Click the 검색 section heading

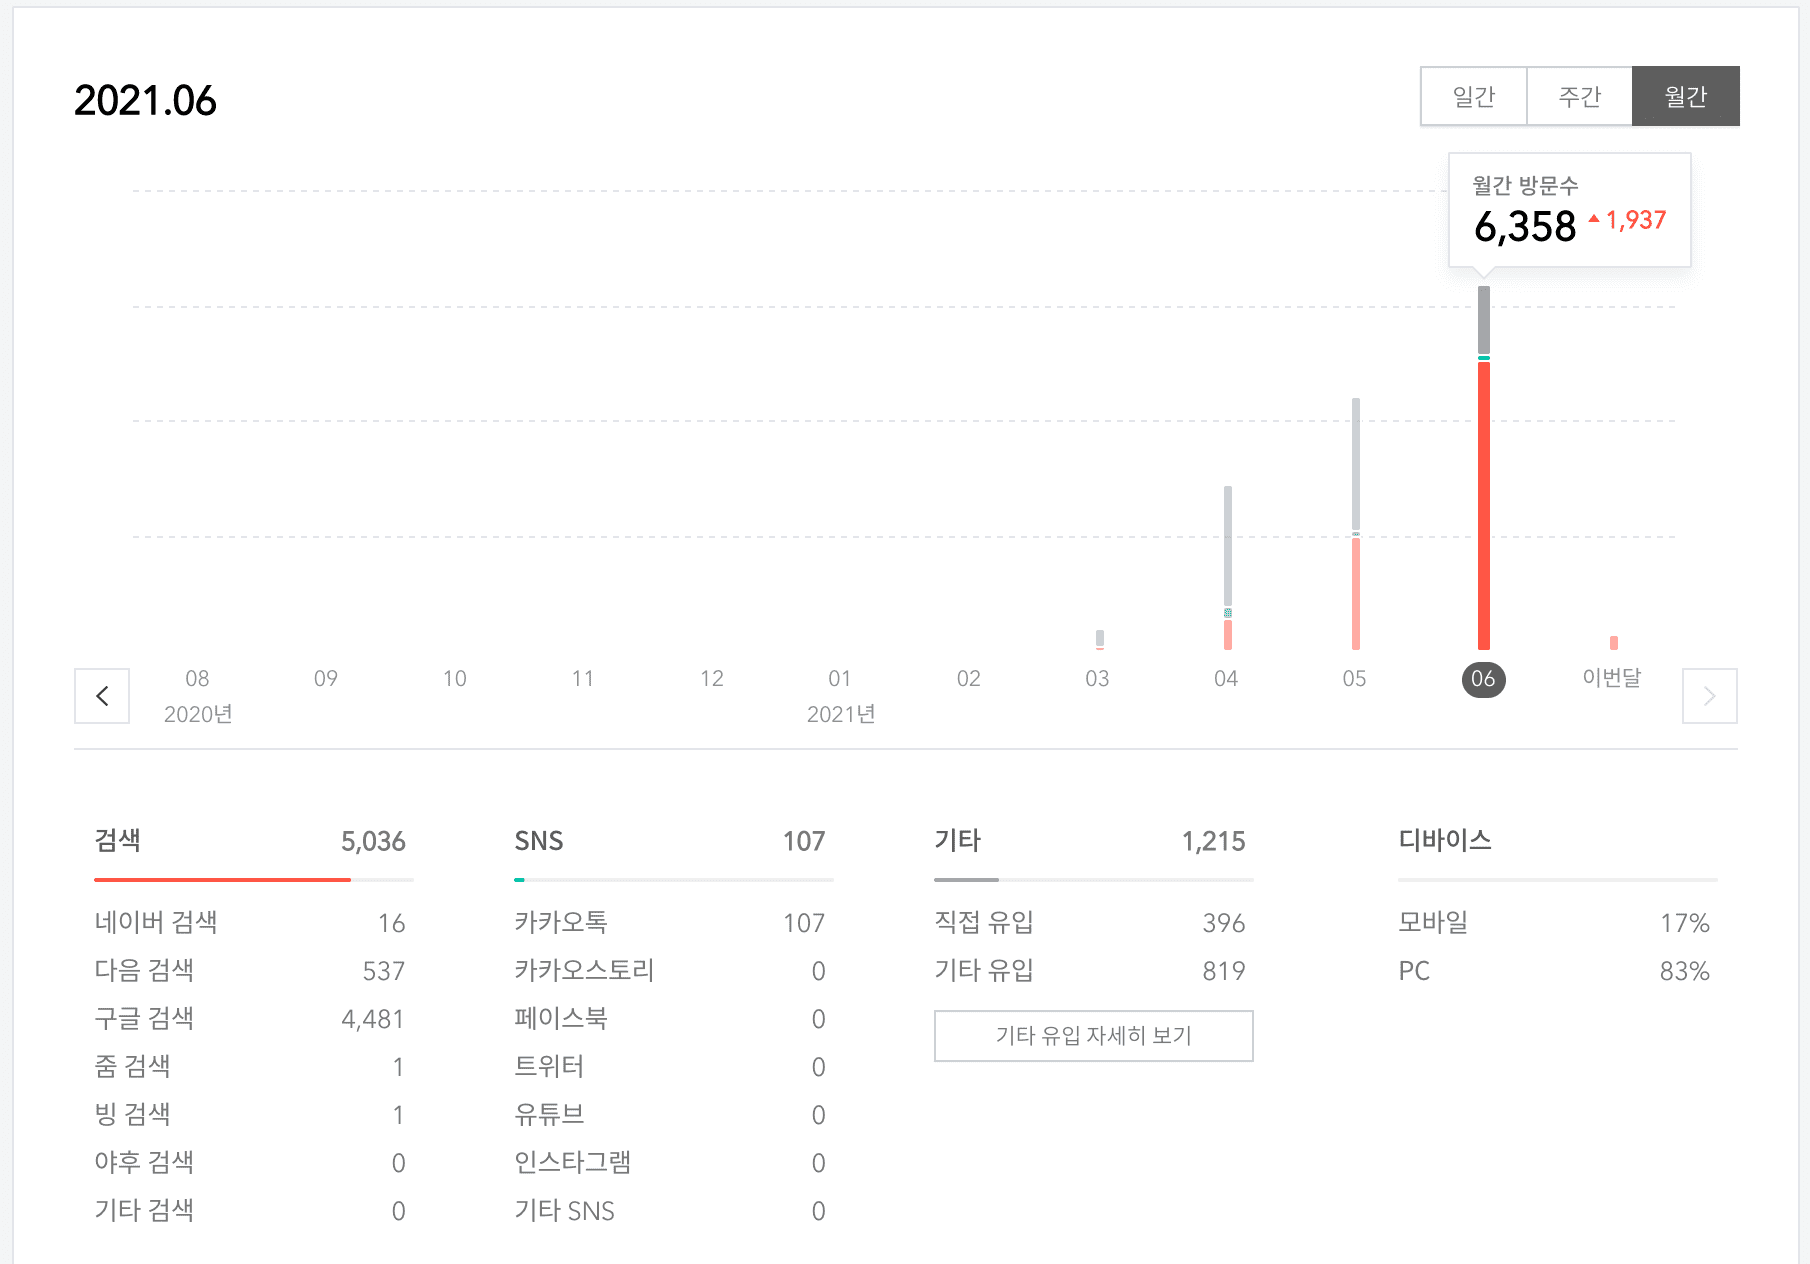[x=117, y=840]
